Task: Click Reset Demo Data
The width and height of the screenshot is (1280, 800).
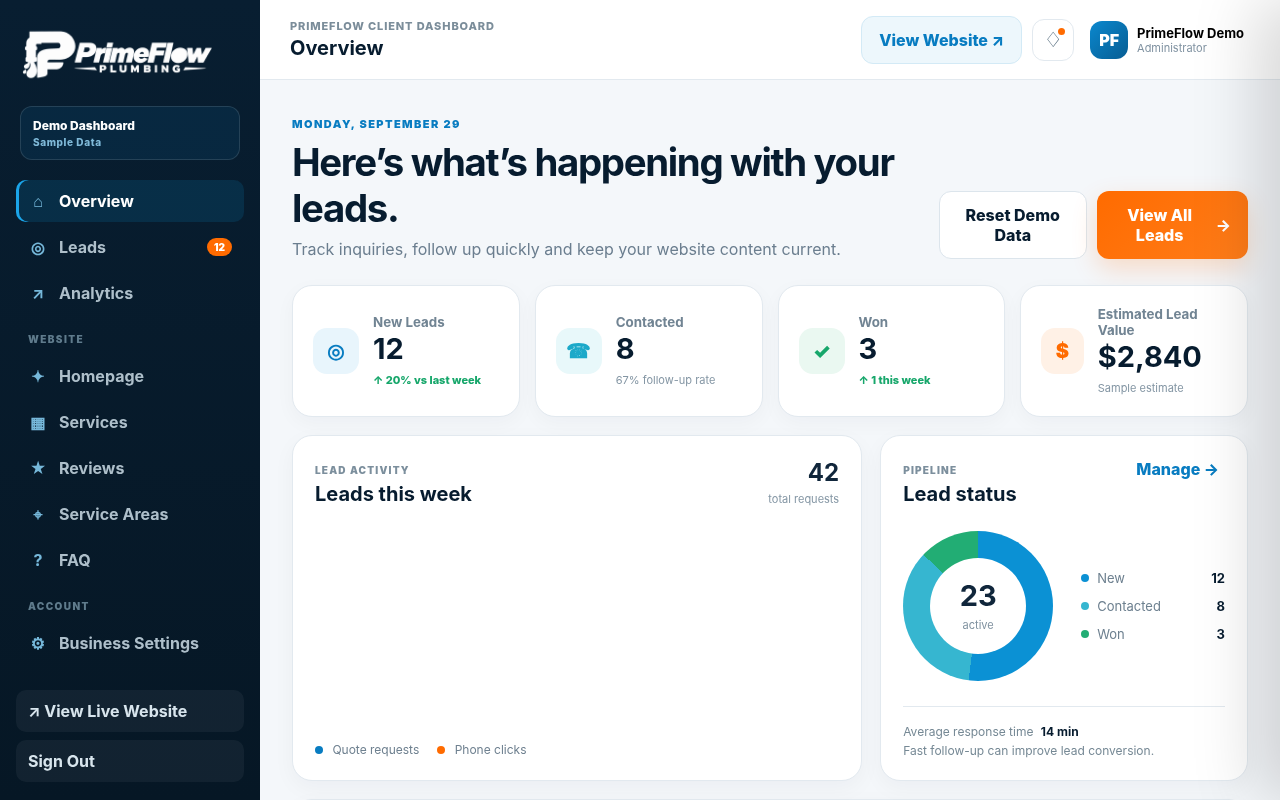Action: [x=1012, y=225]
